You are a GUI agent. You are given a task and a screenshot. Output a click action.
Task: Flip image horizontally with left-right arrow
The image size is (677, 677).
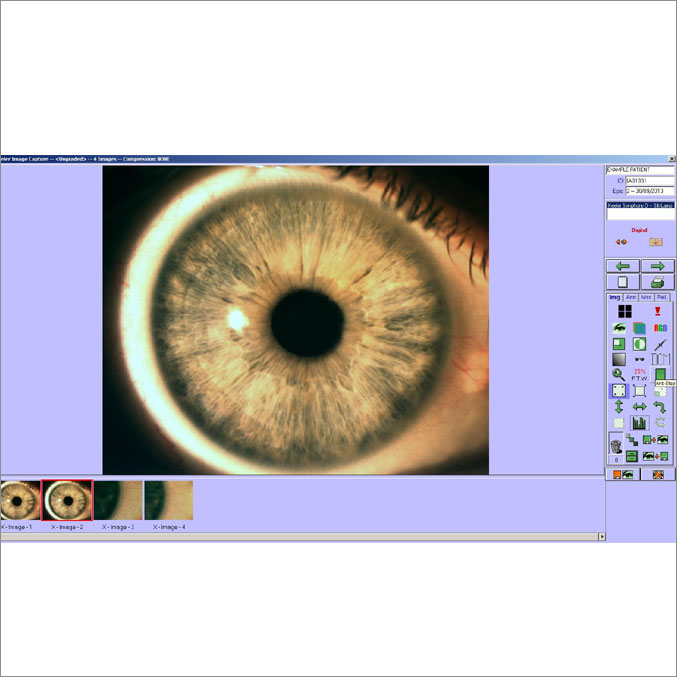coord(639,407)
